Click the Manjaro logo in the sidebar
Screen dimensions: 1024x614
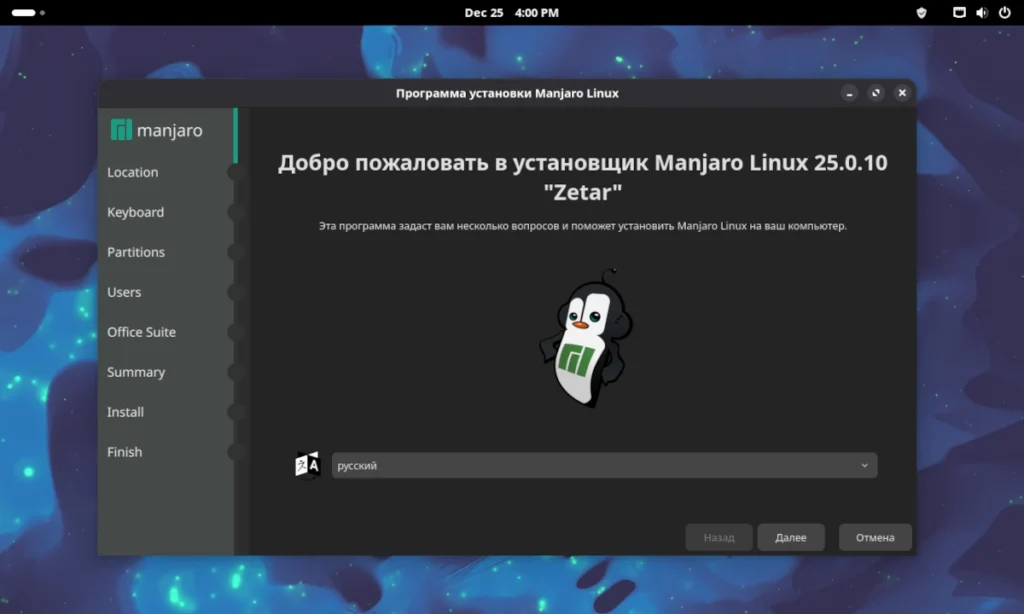[x=157, y=130]
